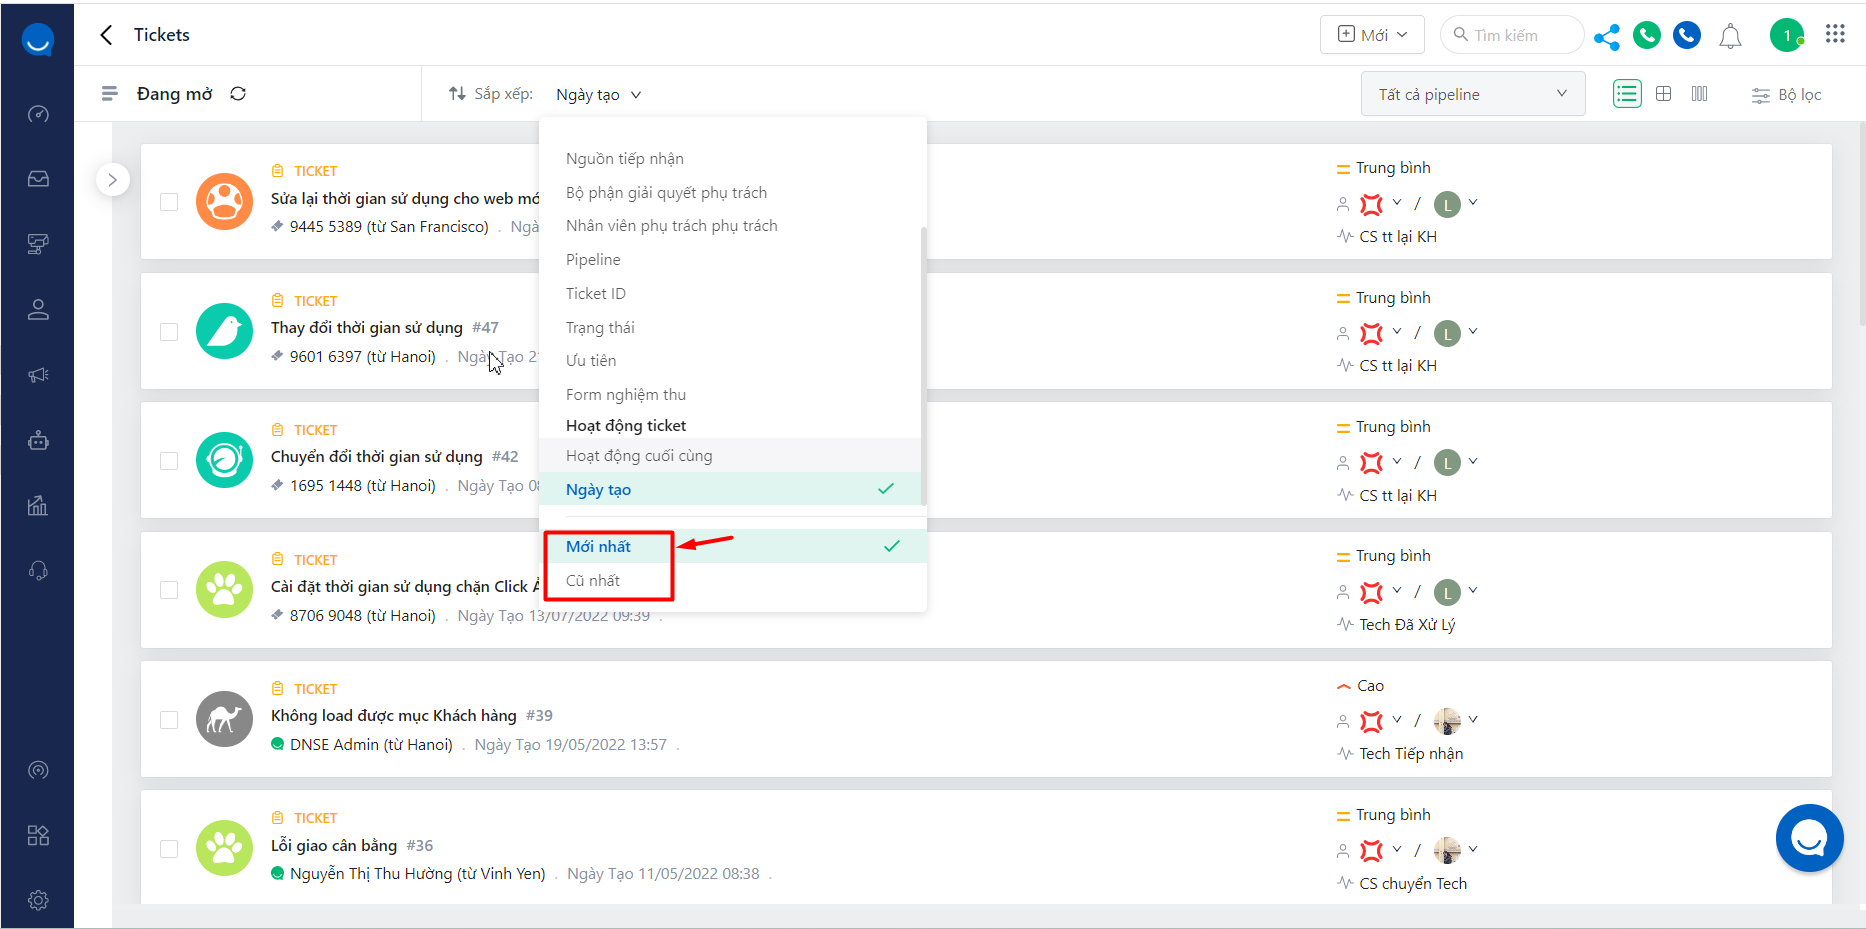The width and height of the screenshot is (1866, 929).
Task: Go back from Tickets page
Action: pos(107,35)
